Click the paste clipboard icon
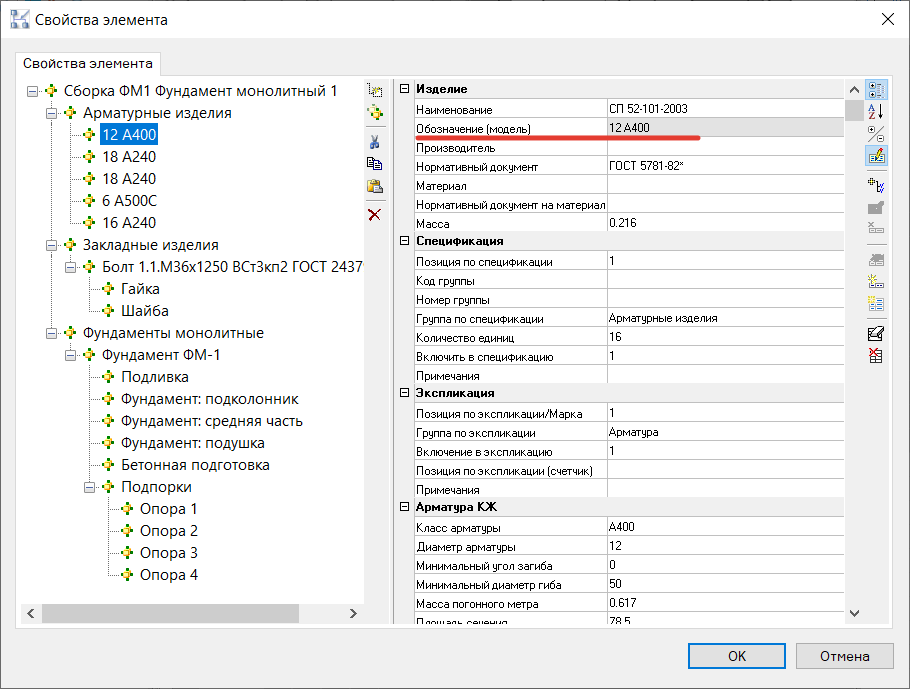The height and width of the screenshot is (689, 910). point(375,186)
